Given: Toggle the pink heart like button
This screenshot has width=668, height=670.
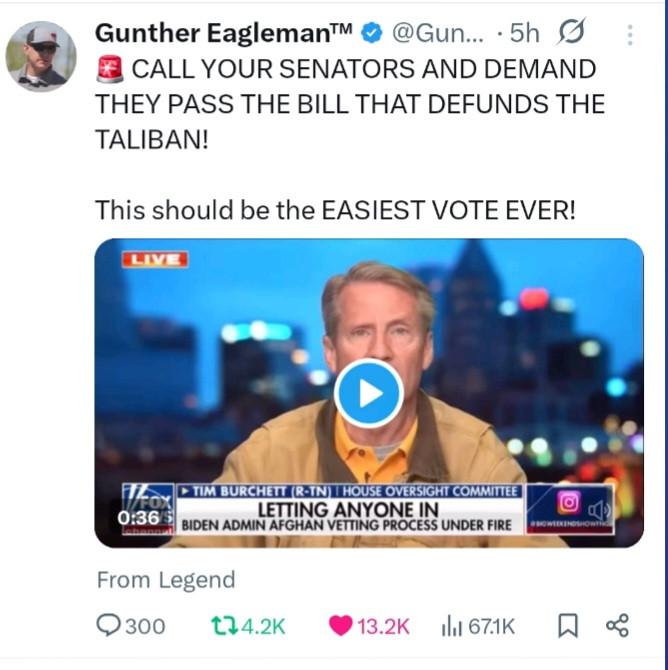Looking at the screenshot, I should click(x=340, y=626).
